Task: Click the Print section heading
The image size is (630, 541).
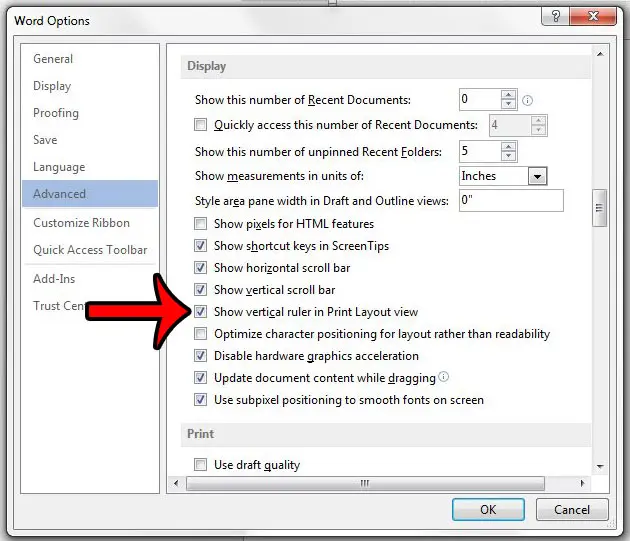Action: (x=200, y=434)
